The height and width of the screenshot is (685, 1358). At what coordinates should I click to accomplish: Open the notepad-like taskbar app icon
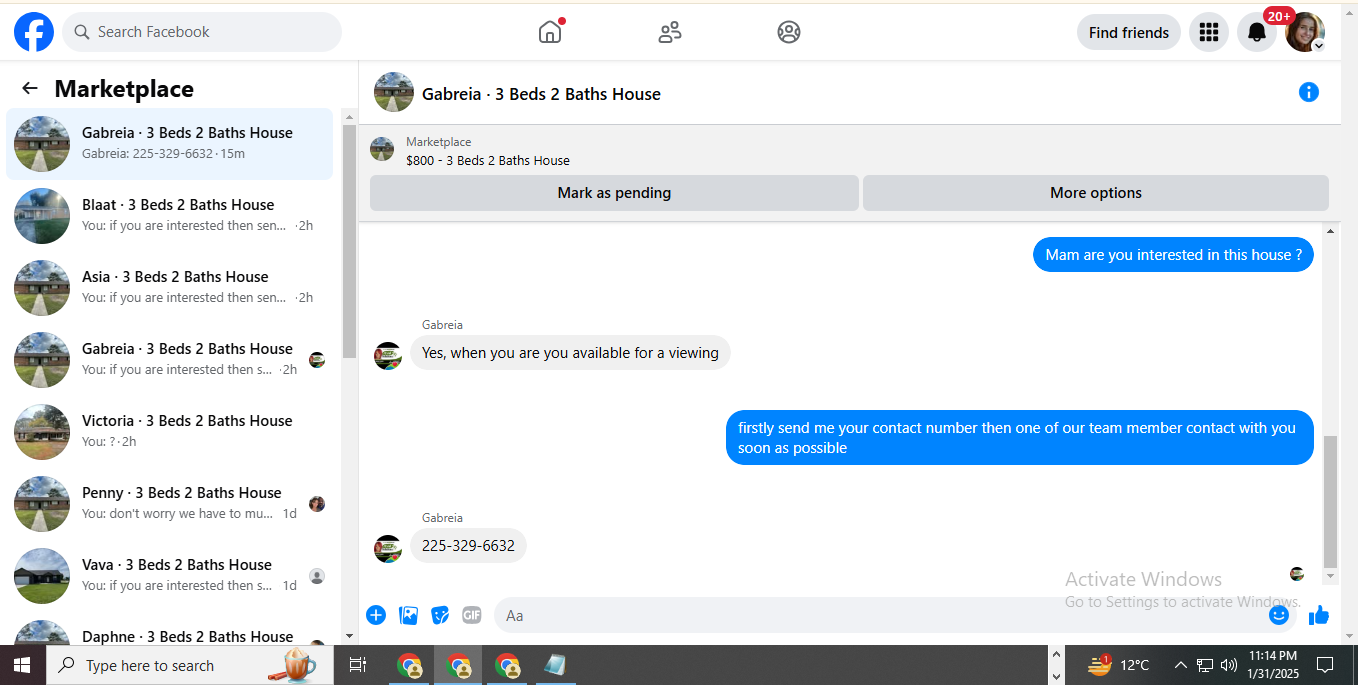pyautogui.click(x=554, y=665)
